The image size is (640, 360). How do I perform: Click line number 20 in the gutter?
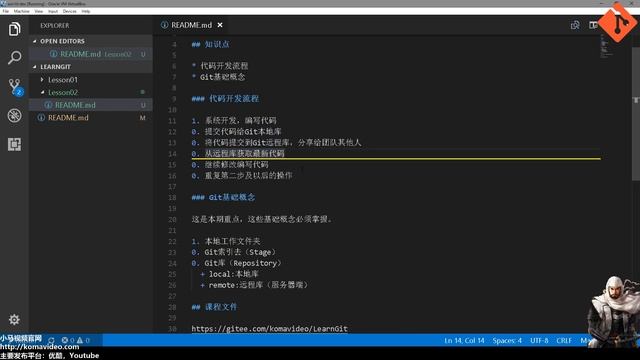click(173, 220)
